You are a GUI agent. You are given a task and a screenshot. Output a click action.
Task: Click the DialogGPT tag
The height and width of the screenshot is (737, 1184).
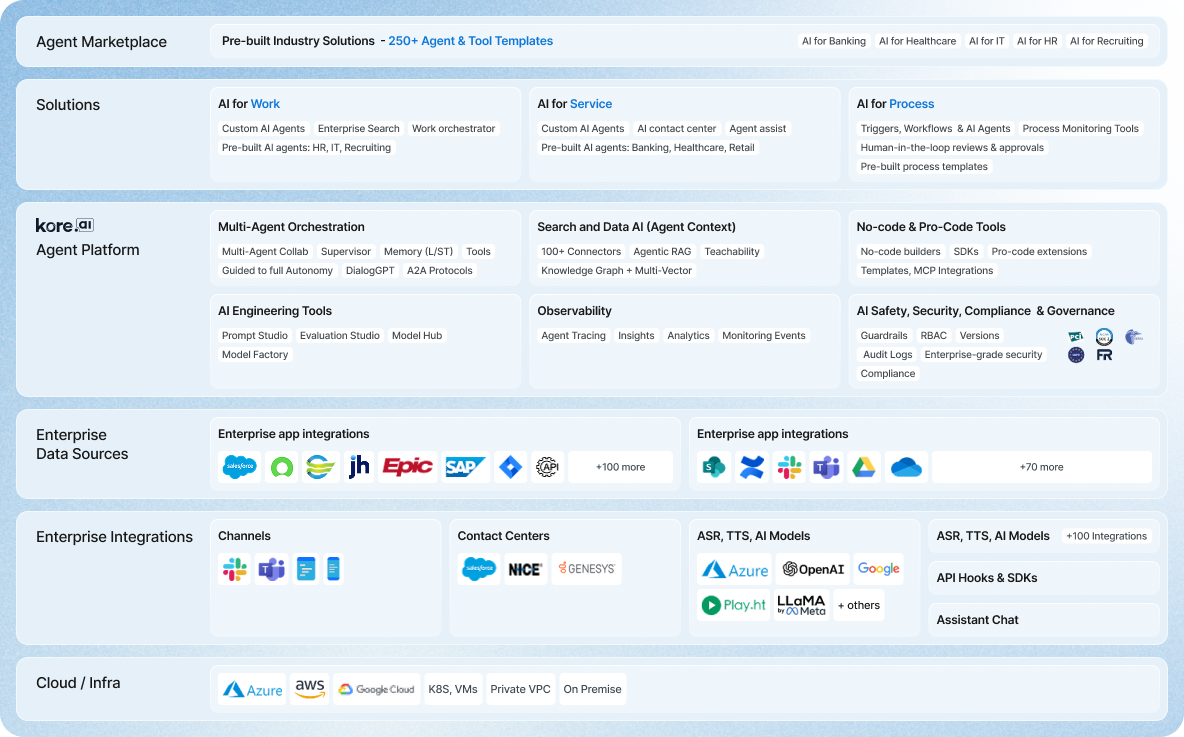click(370, 270)
